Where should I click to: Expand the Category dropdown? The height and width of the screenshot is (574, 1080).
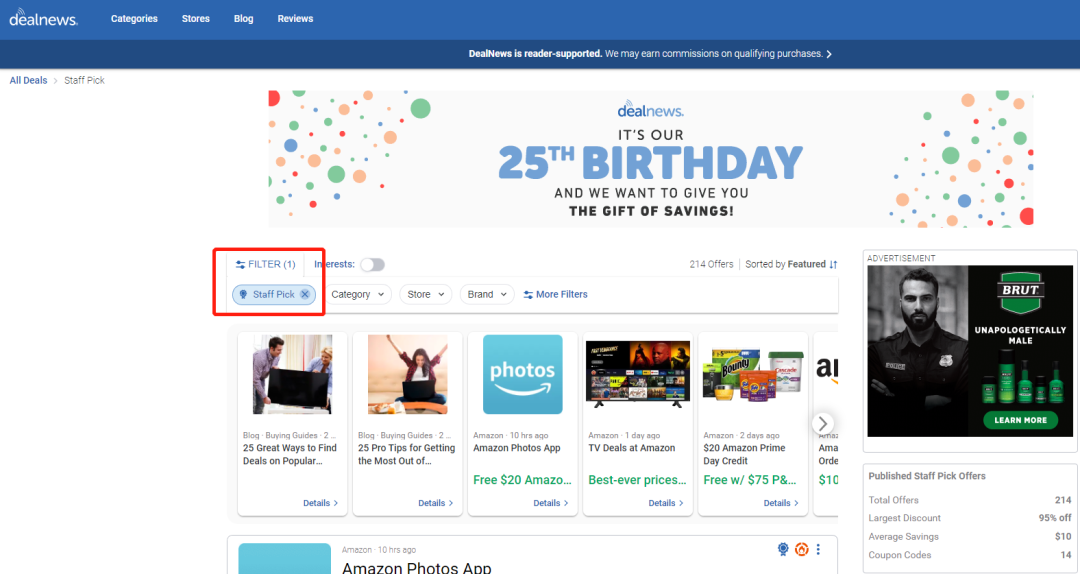pyautogui.click(x=359, y=294)
